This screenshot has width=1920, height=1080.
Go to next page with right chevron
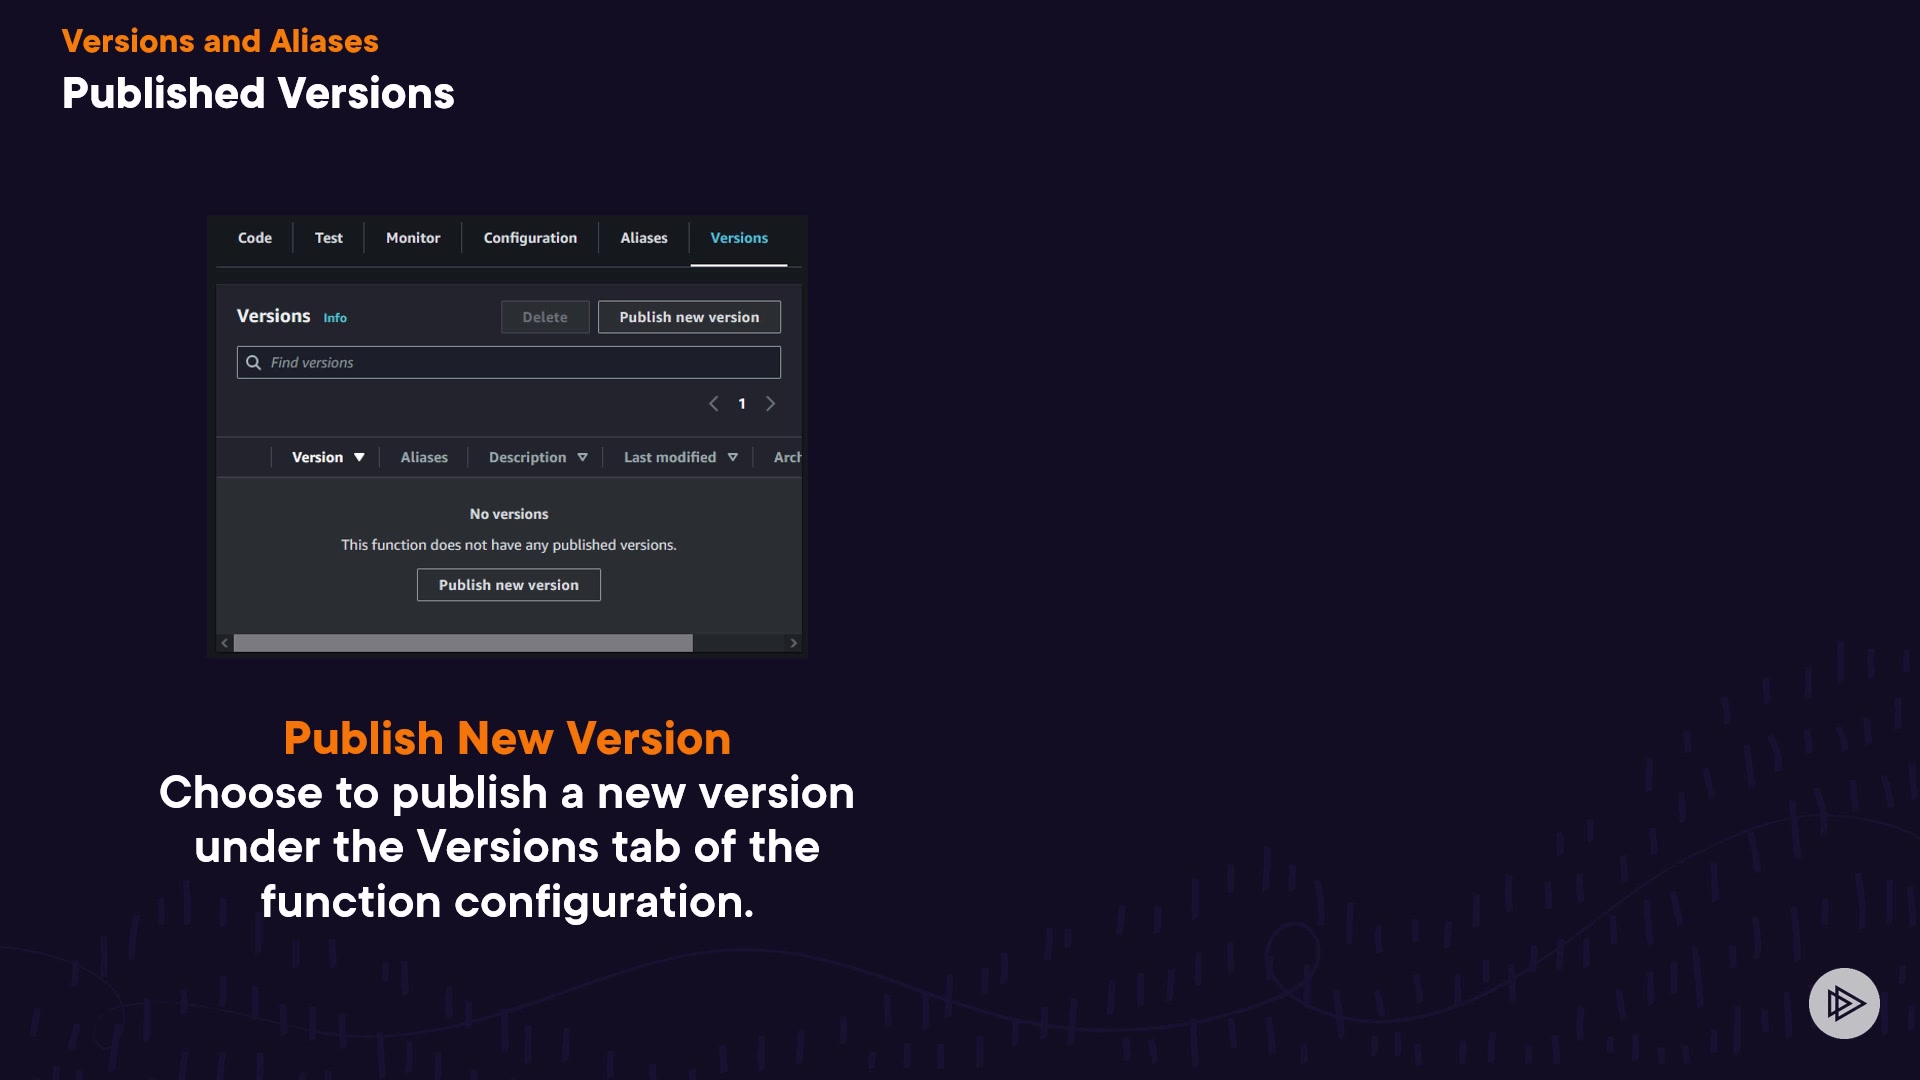[770, 404]
